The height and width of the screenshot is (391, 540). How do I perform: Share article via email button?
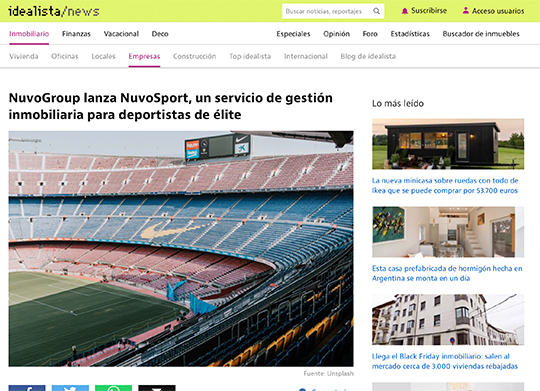click(x=157, y=388)
